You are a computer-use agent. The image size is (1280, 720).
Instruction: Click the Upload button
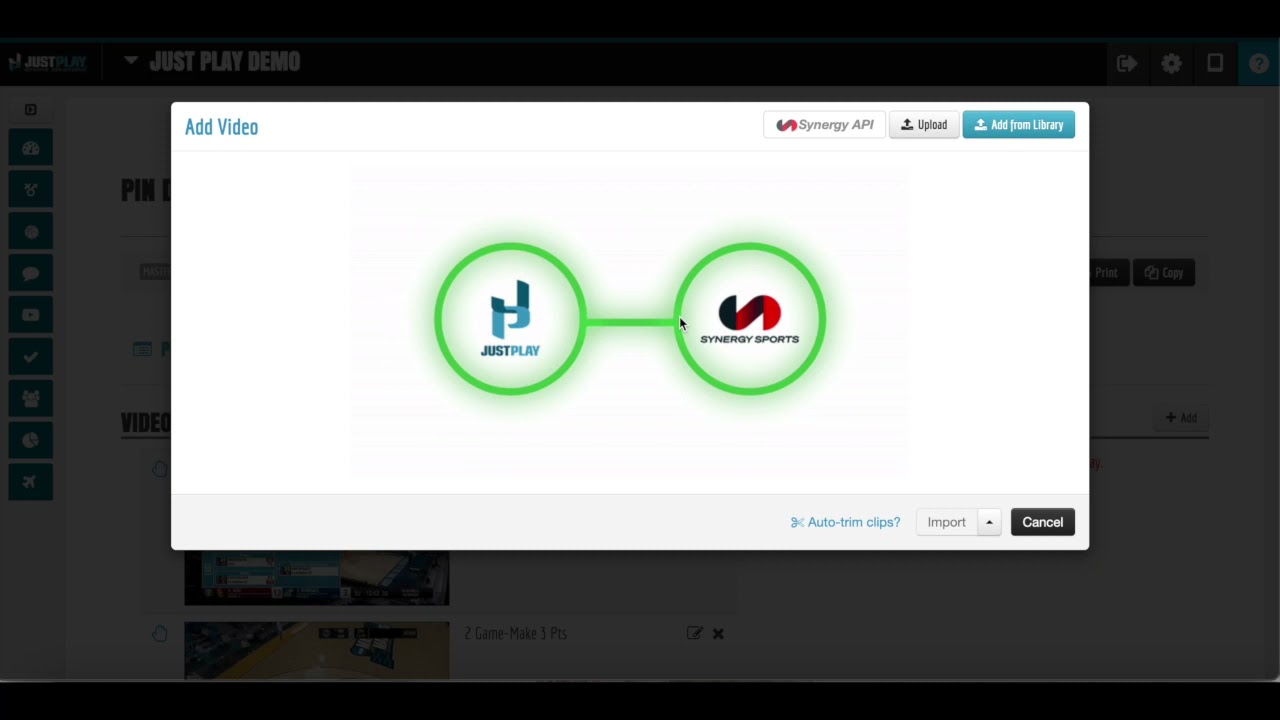[x=924, y=125]
